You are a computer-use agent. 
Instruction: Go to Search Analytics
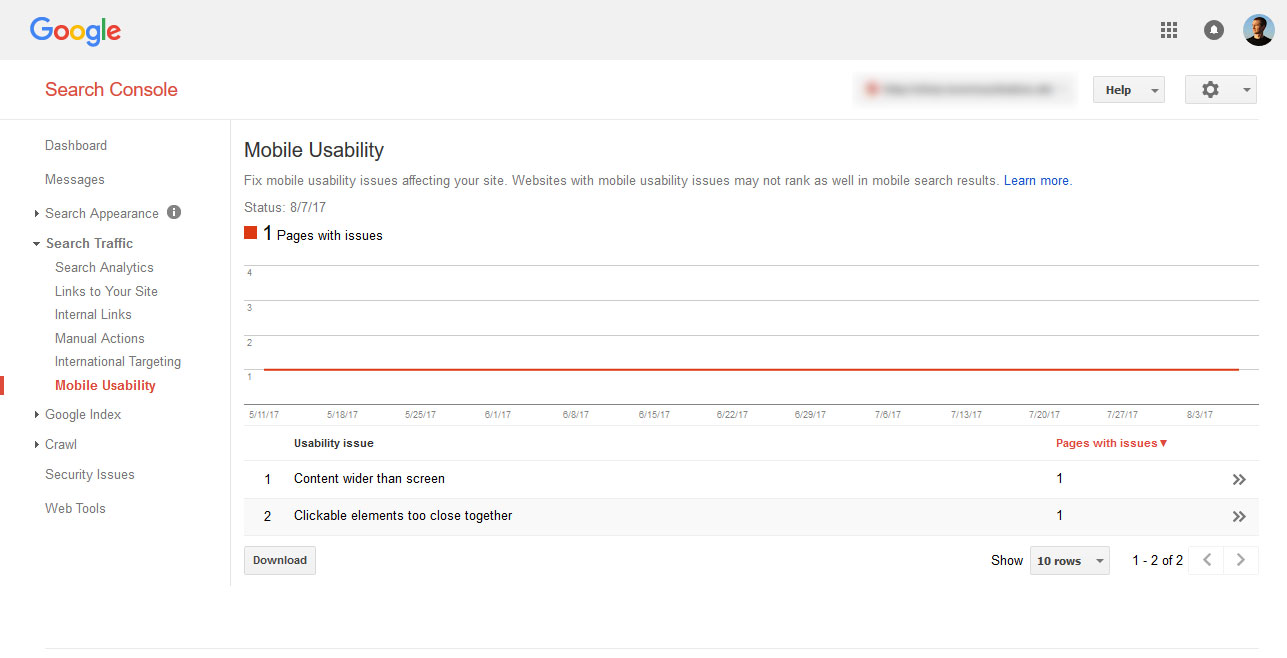click(x=104, y=267)
